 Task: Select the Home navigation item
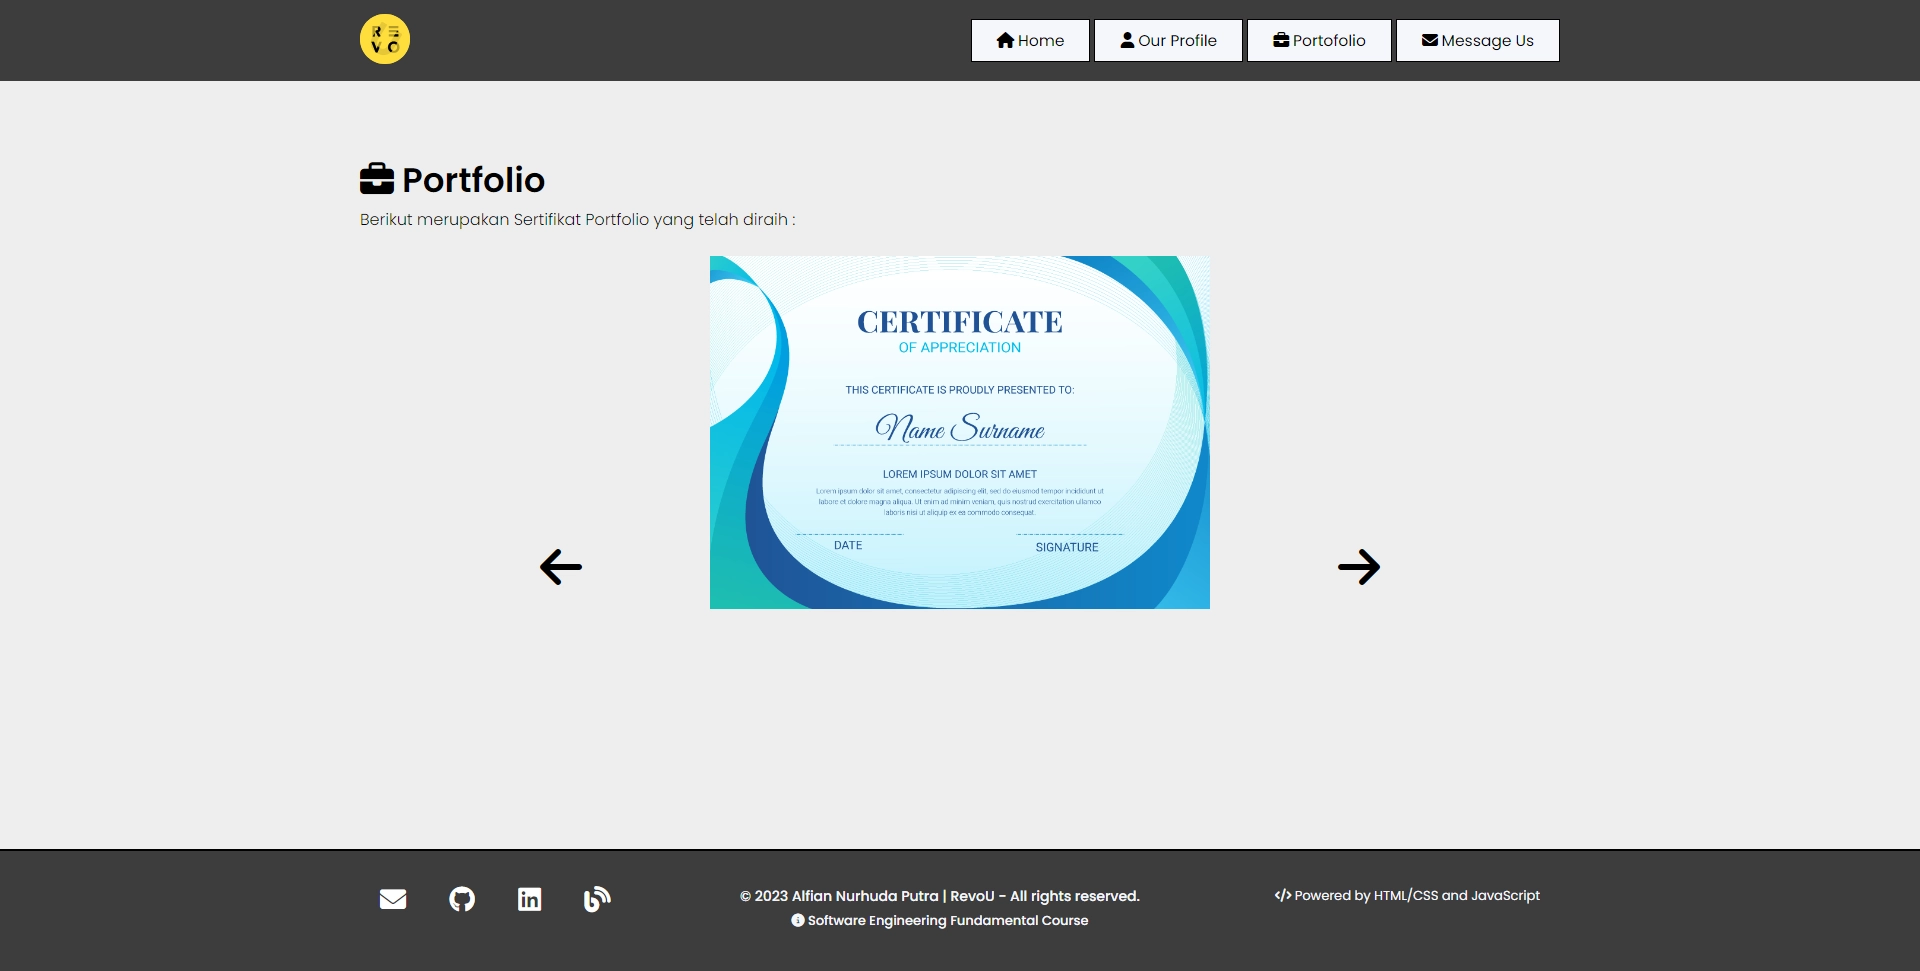click(1030, 40)
